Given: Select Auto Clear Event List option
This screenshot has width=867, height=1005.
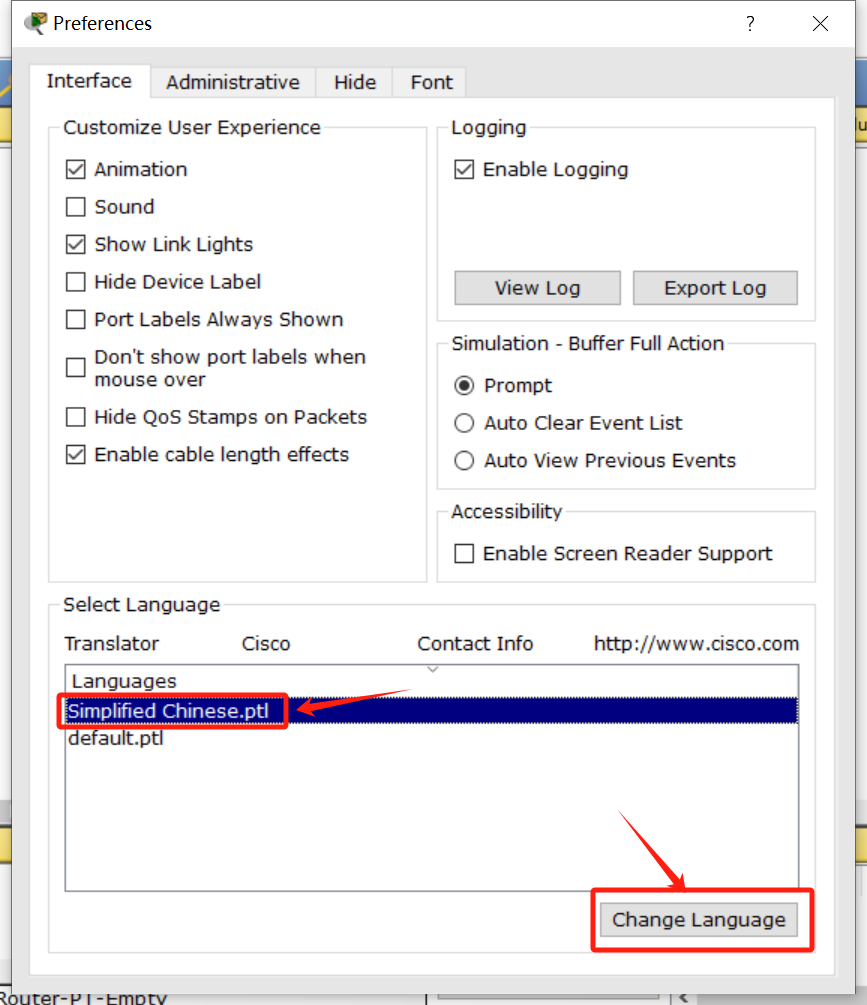Looking at the screenshot, I should 464,423.
